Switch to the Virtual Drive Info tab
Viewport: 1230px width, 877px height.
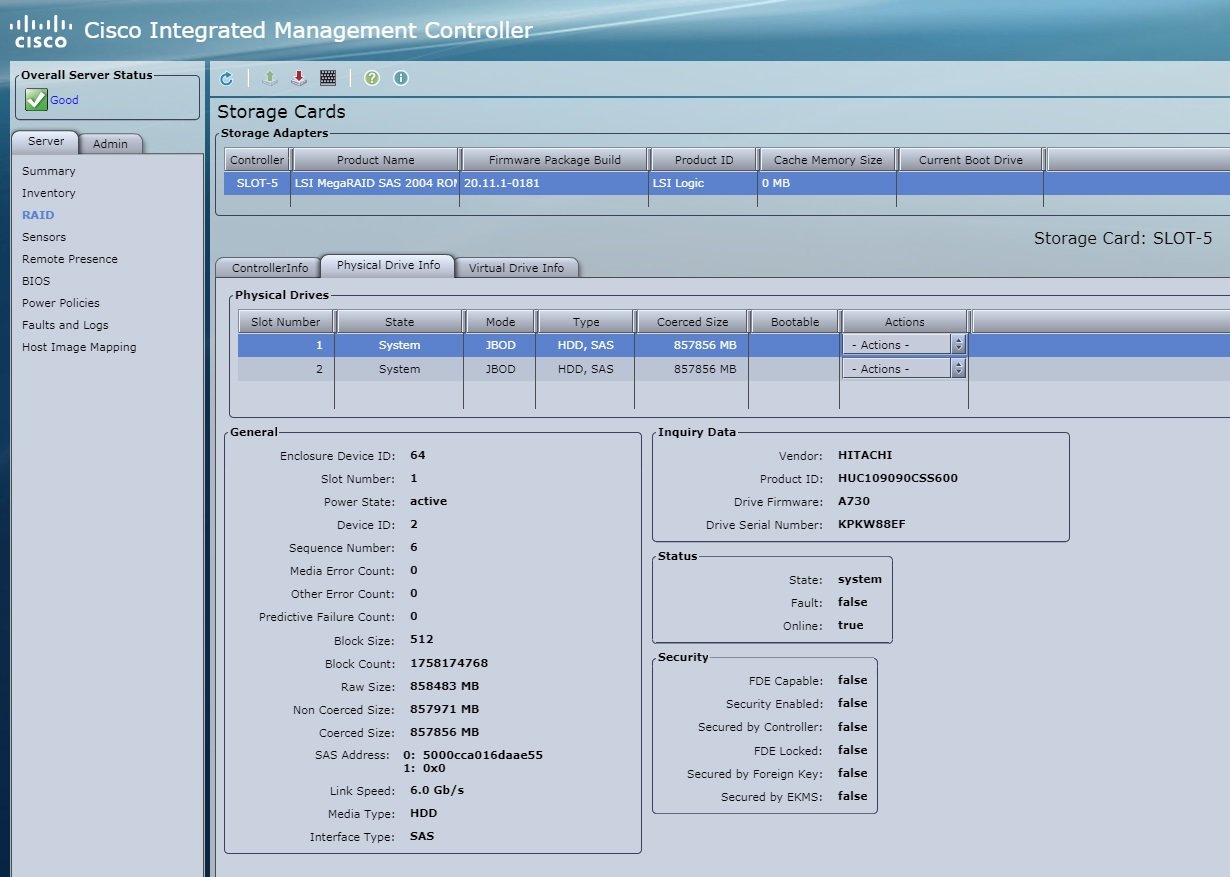pyautogui.click(x=516, y=268)
